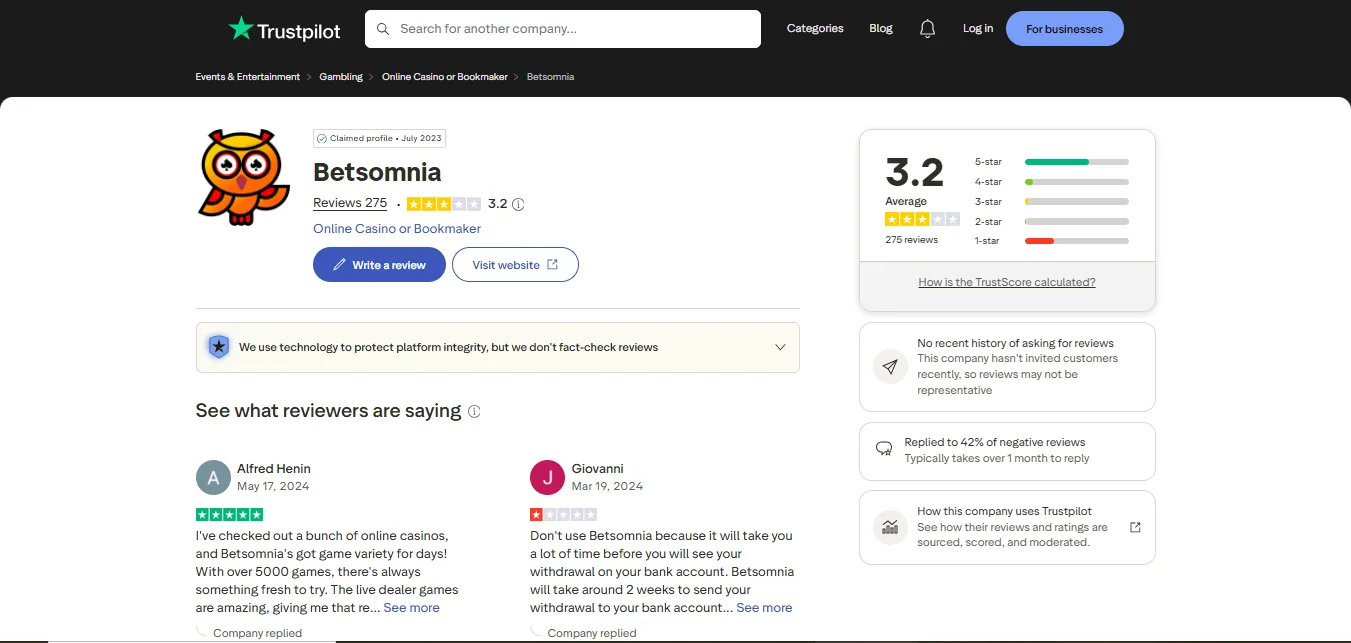Click the 4-star rating bar
Viewport: 1351px width, 643px height.
[1077, 182]
